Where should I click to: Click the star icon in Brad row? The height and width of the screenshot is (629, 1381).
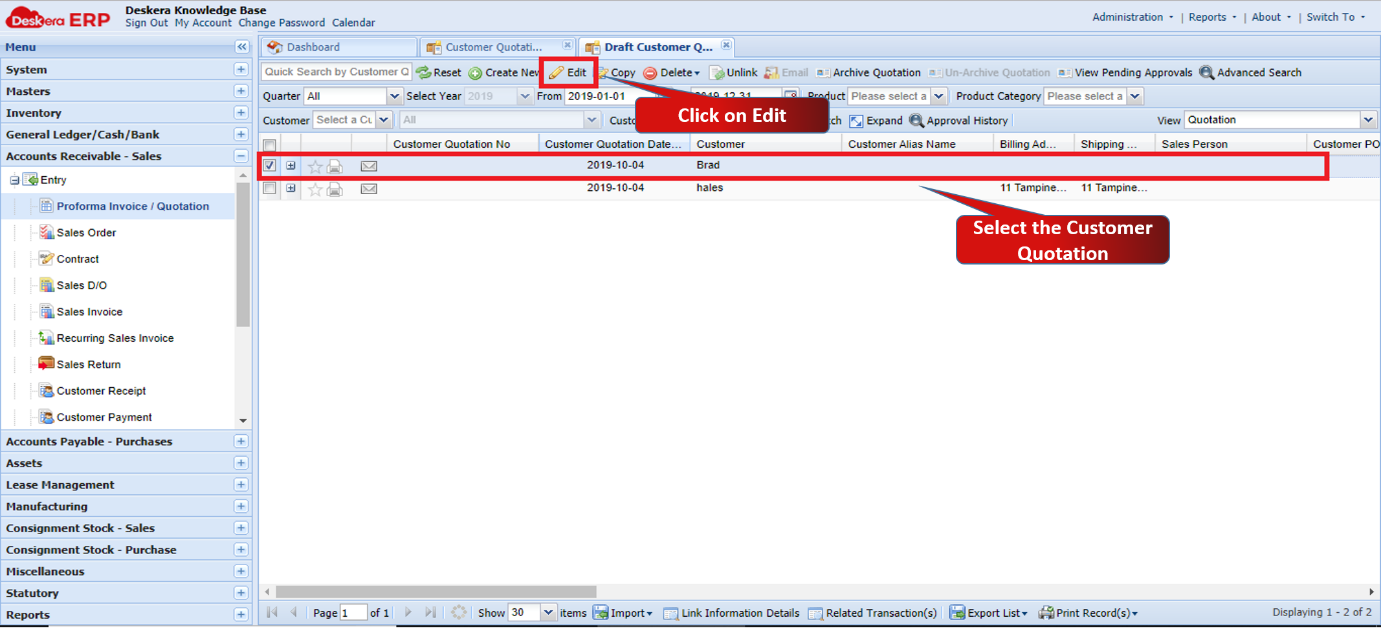(315, 166)
